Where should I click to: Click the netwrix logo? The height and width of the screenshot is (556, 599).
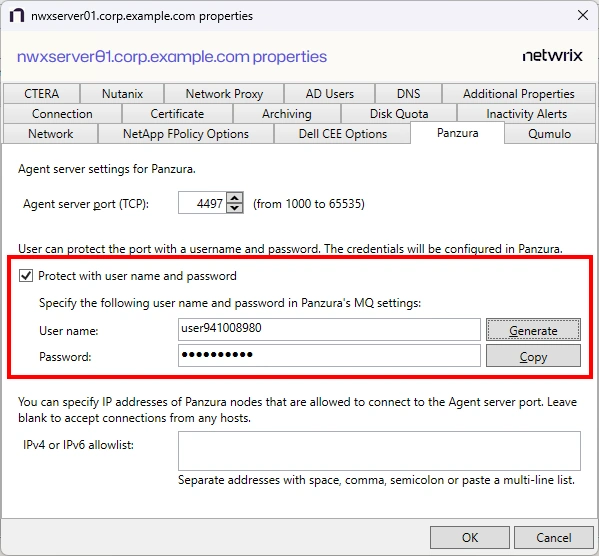coord(552,56)
